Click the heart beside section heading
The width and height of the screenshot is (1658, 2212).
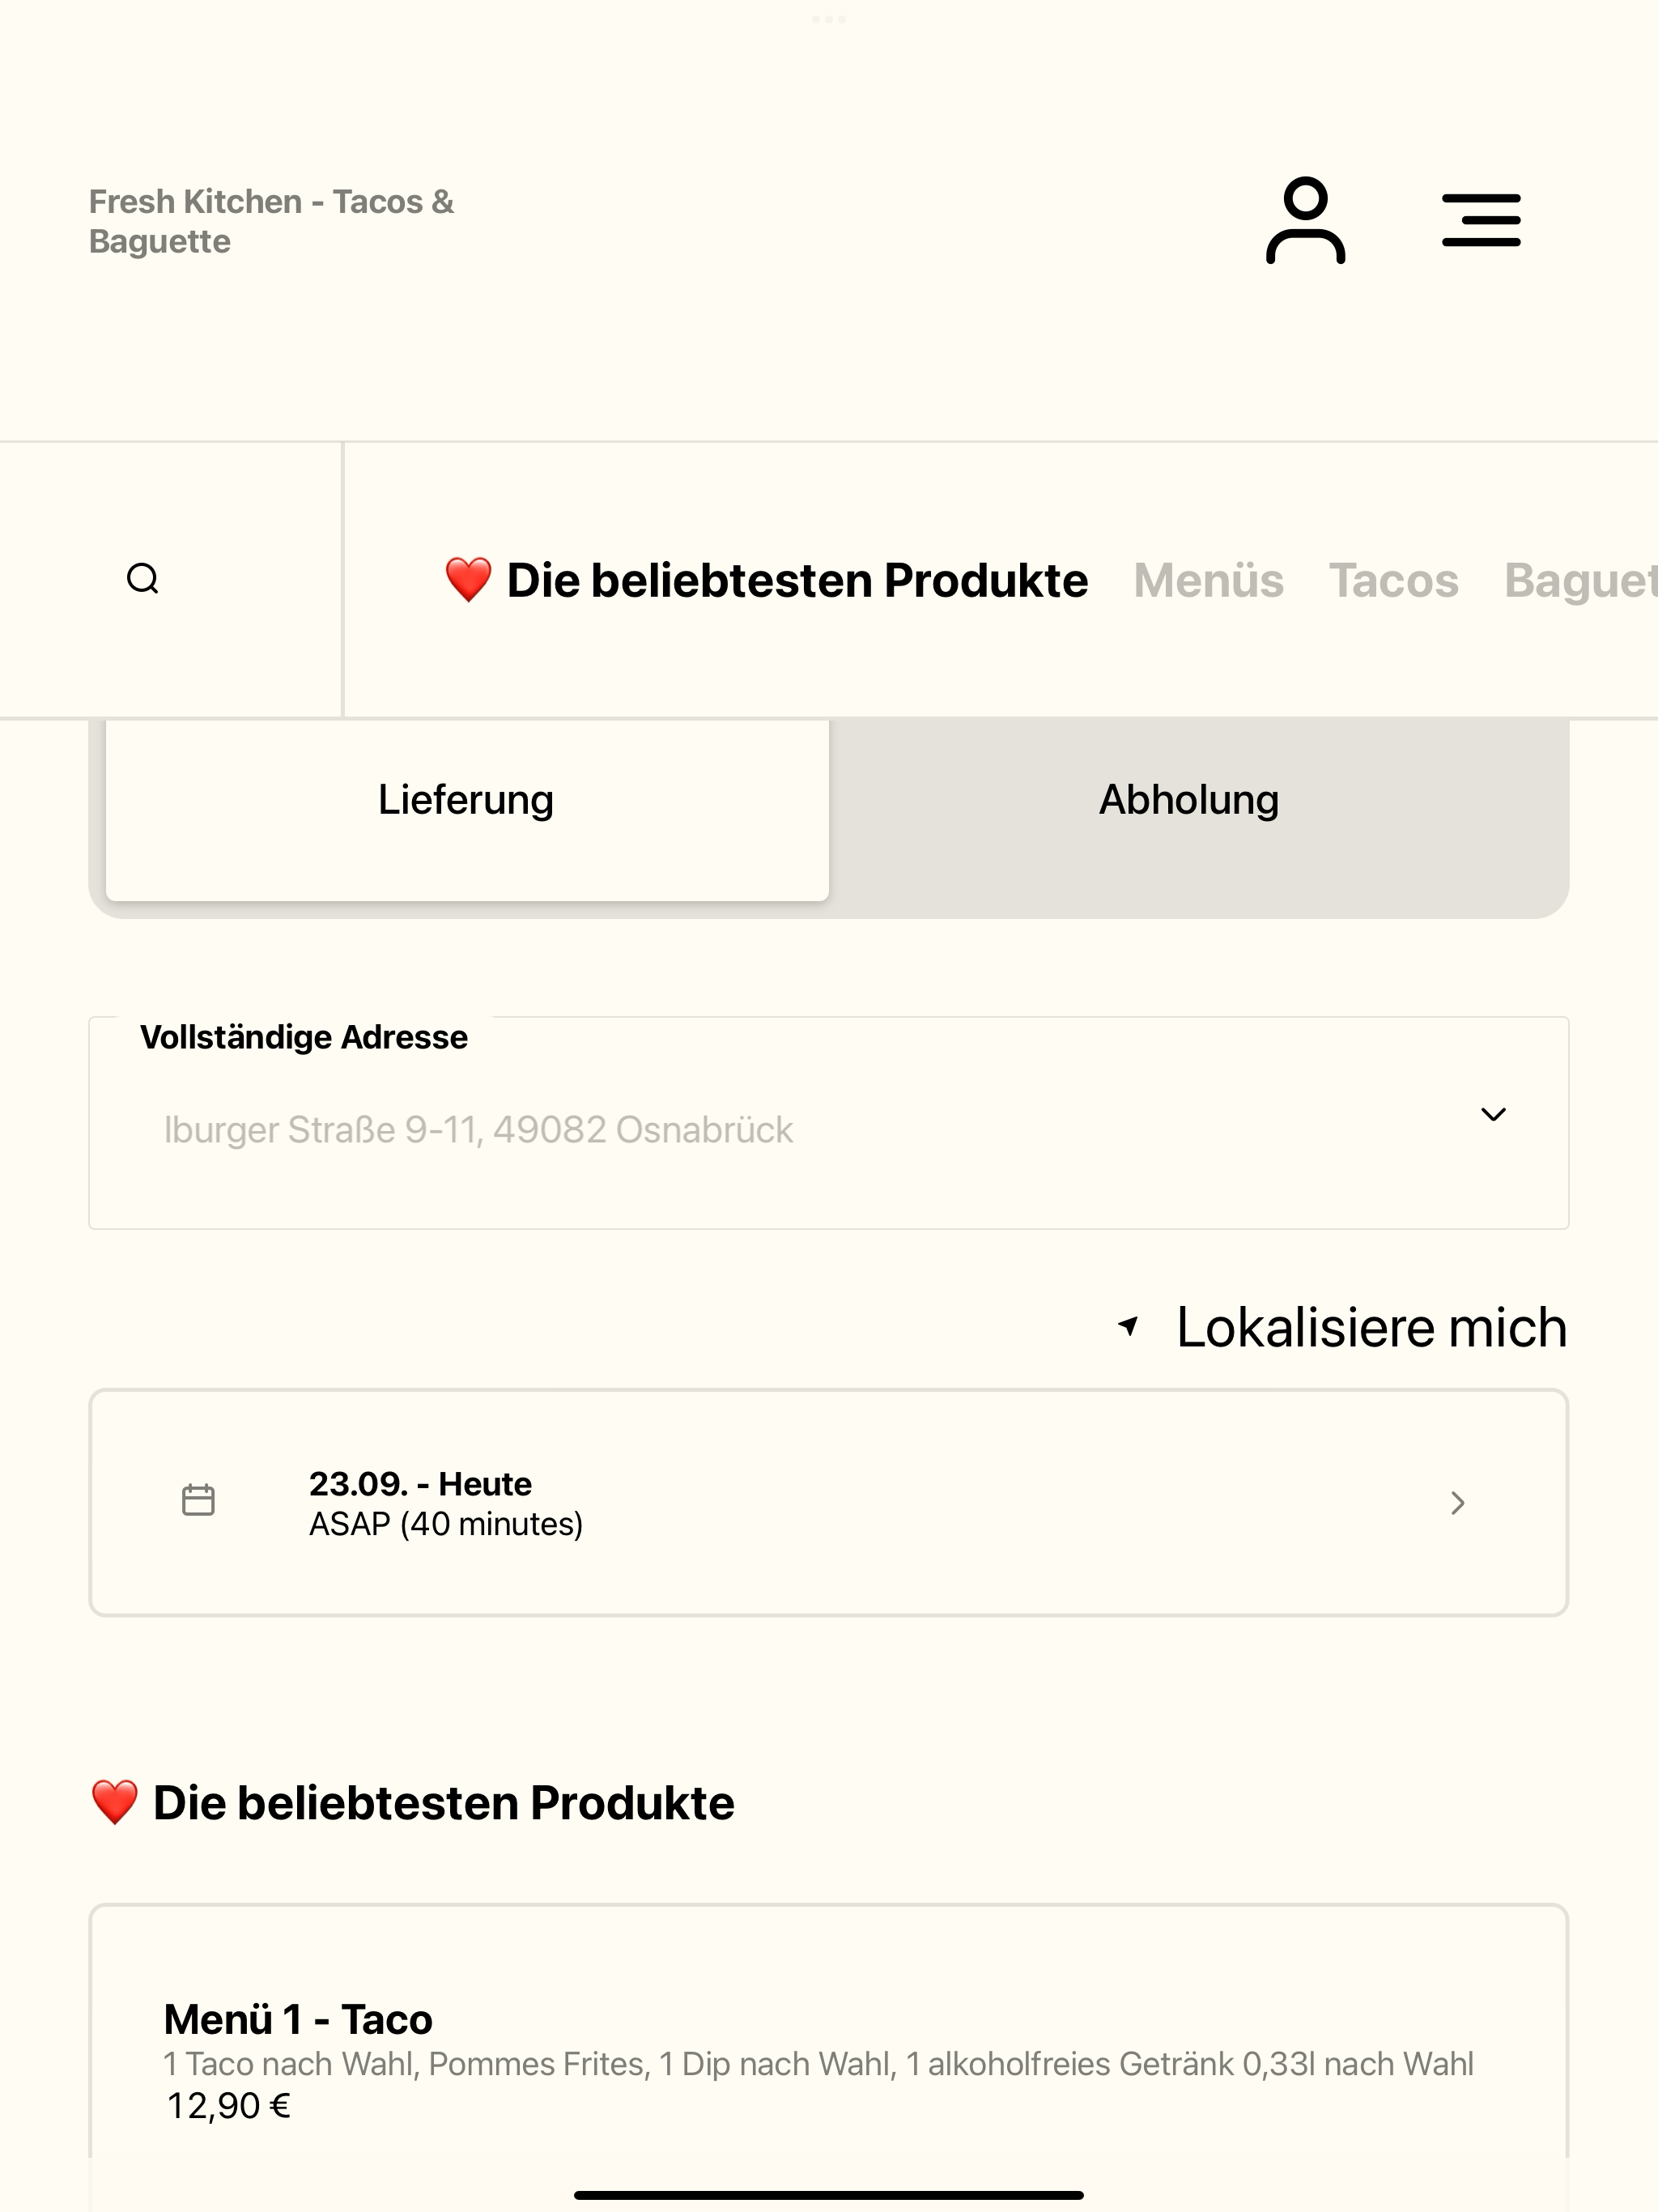tap(114, 1802)
